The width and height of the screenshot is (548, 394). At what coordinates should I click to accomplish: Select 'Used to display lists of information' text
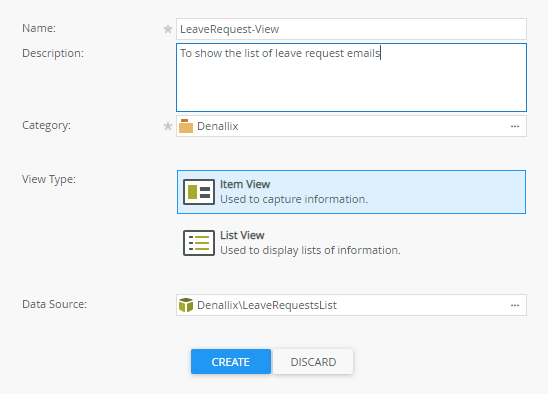[x=310, y=250]
